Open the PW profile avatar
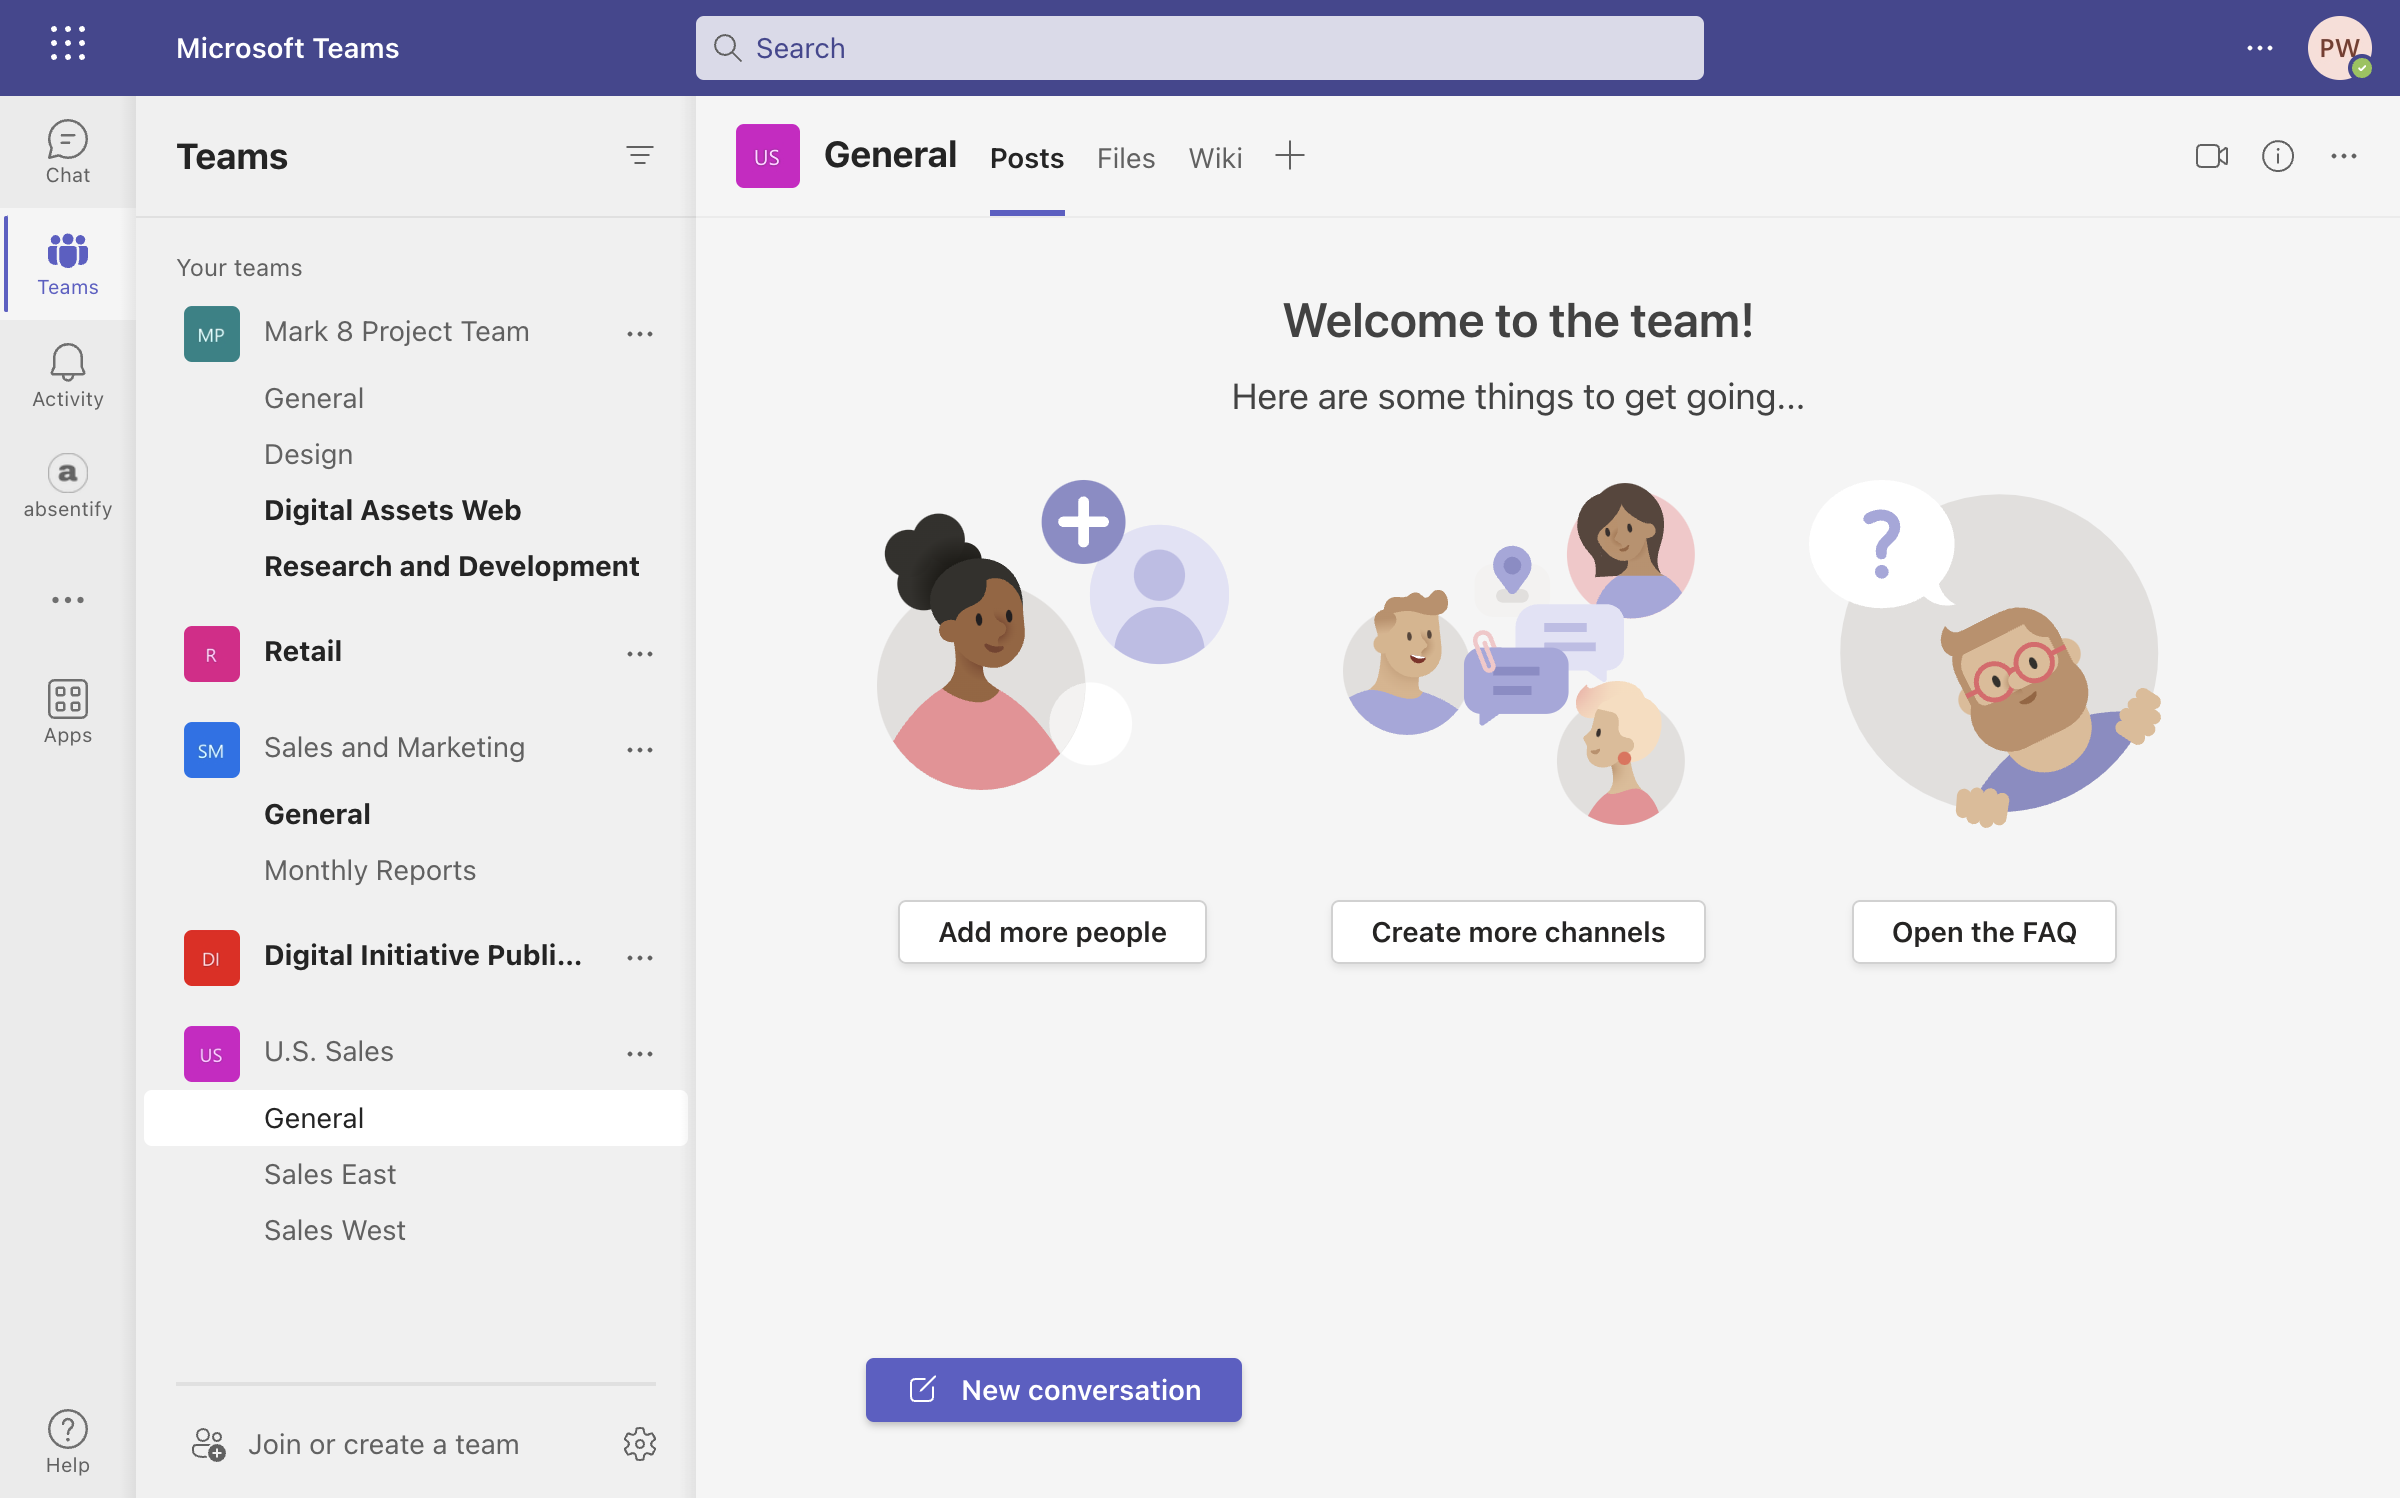Image resolution: width=2400 pixels, height=1498 pixels. [2340, 48]
